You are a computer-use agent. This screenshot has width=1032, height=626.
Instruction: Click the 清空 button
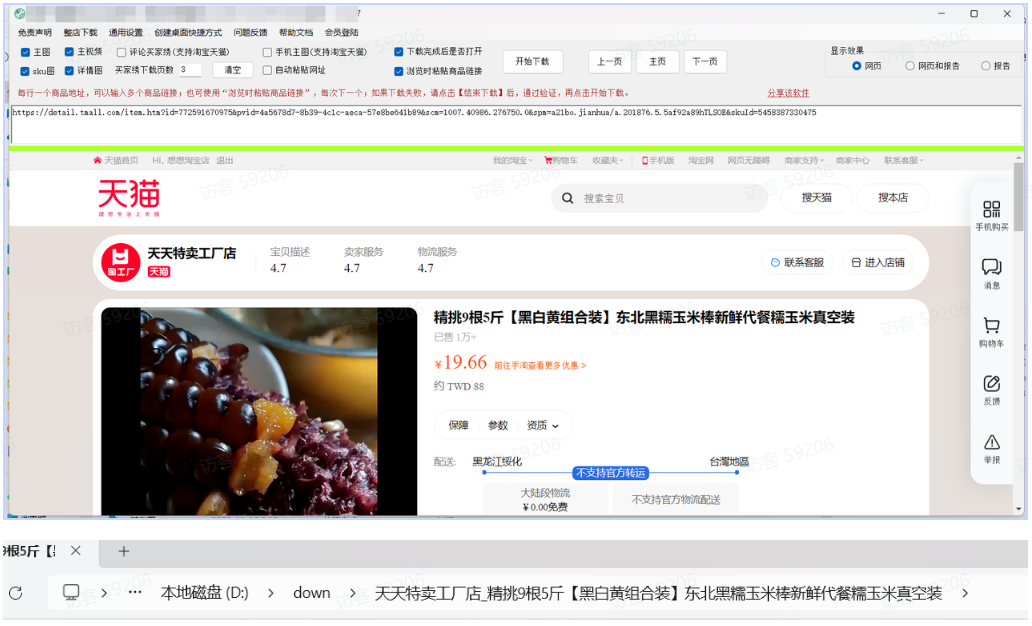[x=233, y=70]
